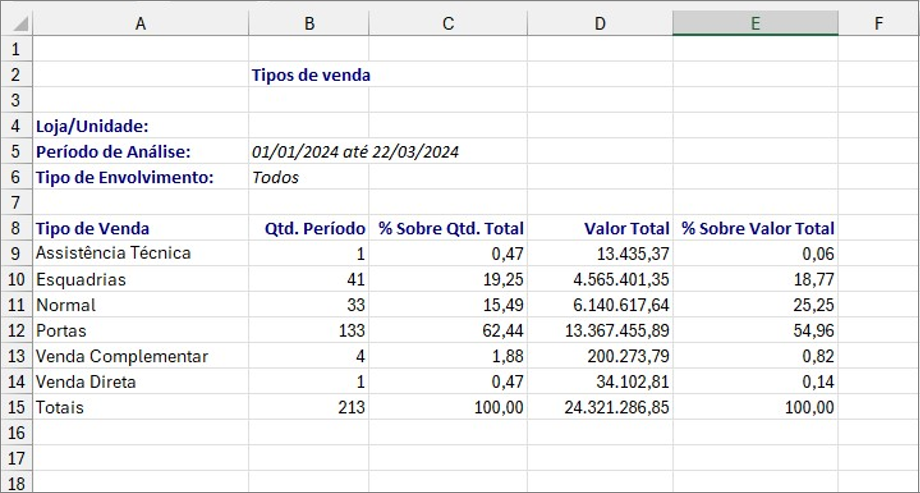Click the highlighted column E header
The width and height of the screenshot is (920, 493).
click(x=755, y=23)
